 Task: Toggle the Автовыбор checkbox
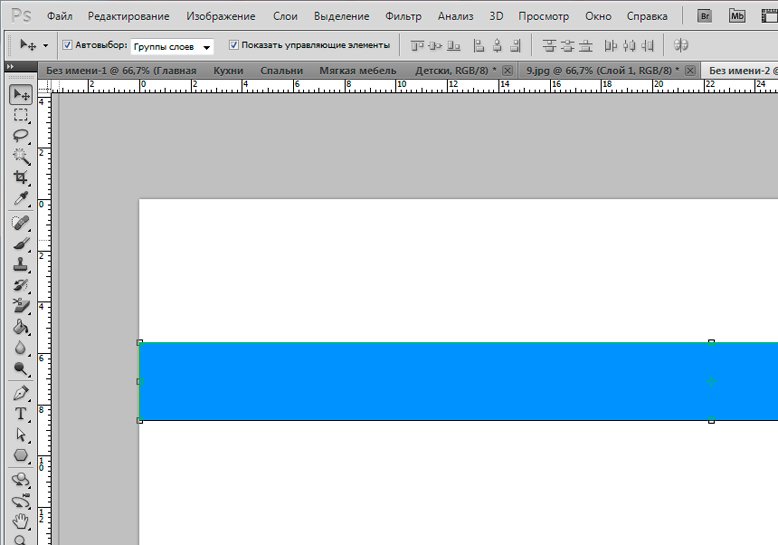[x=67, y=45]
